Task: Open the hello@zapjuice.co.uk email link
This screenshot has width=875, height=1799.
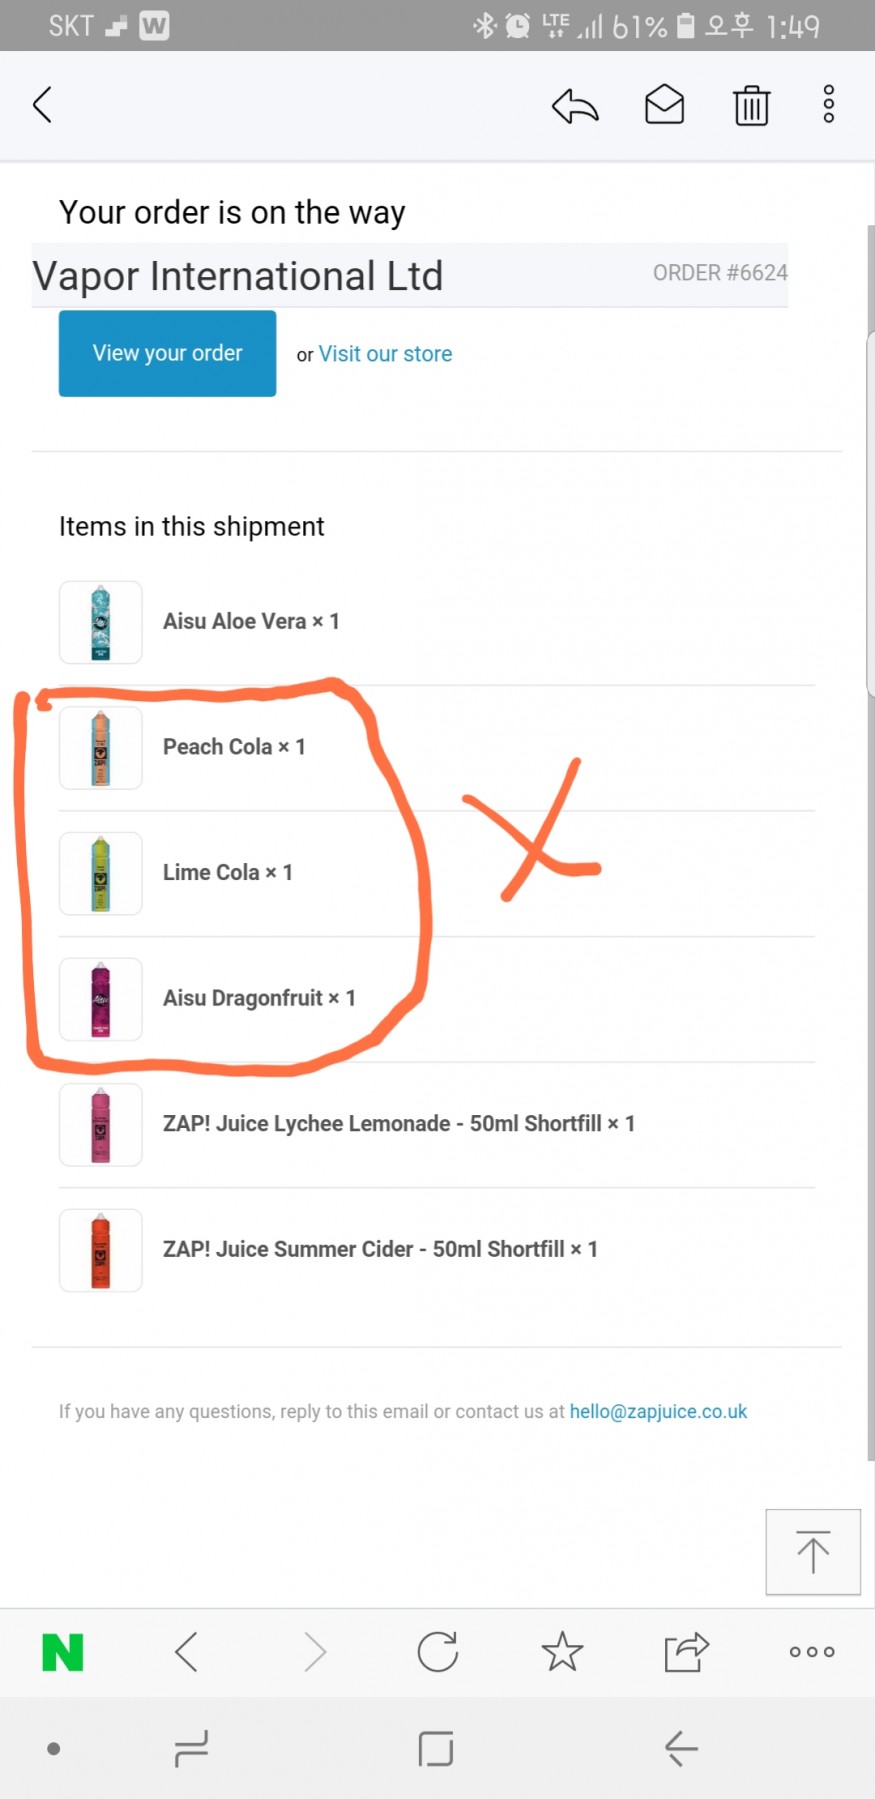Action: click(x=658, y=1411)
